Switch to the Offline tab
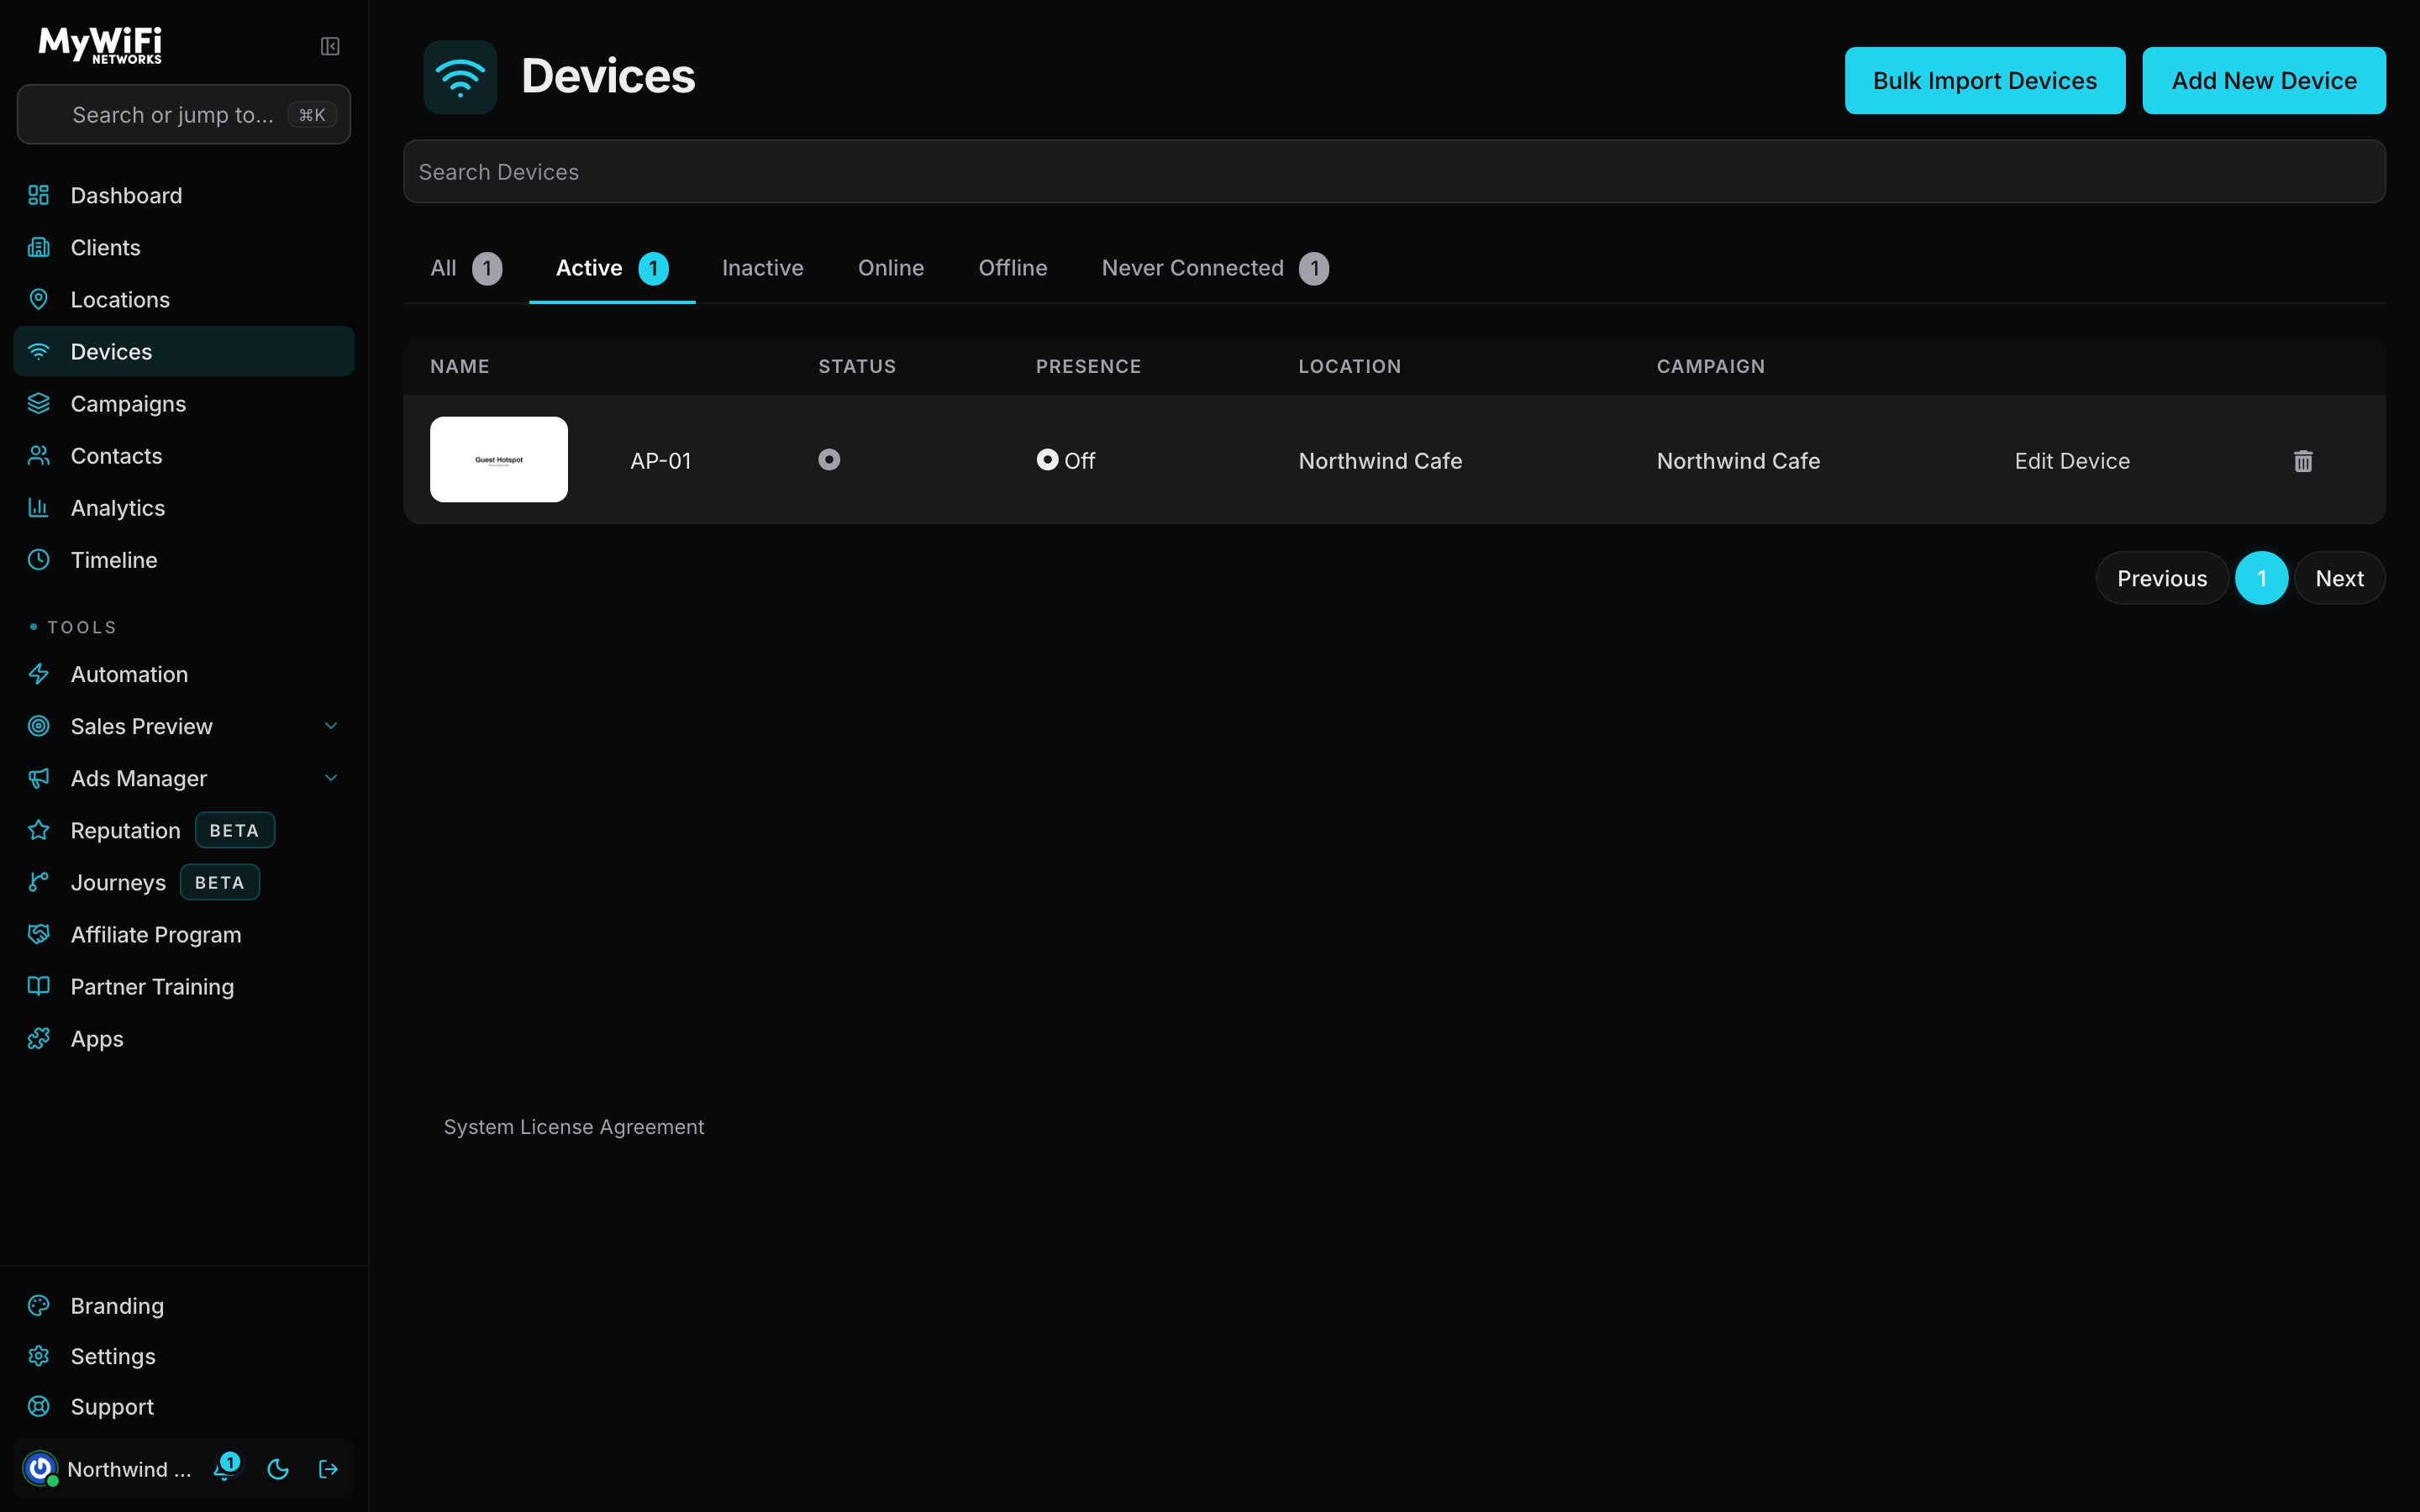 tap(1013, 268)
